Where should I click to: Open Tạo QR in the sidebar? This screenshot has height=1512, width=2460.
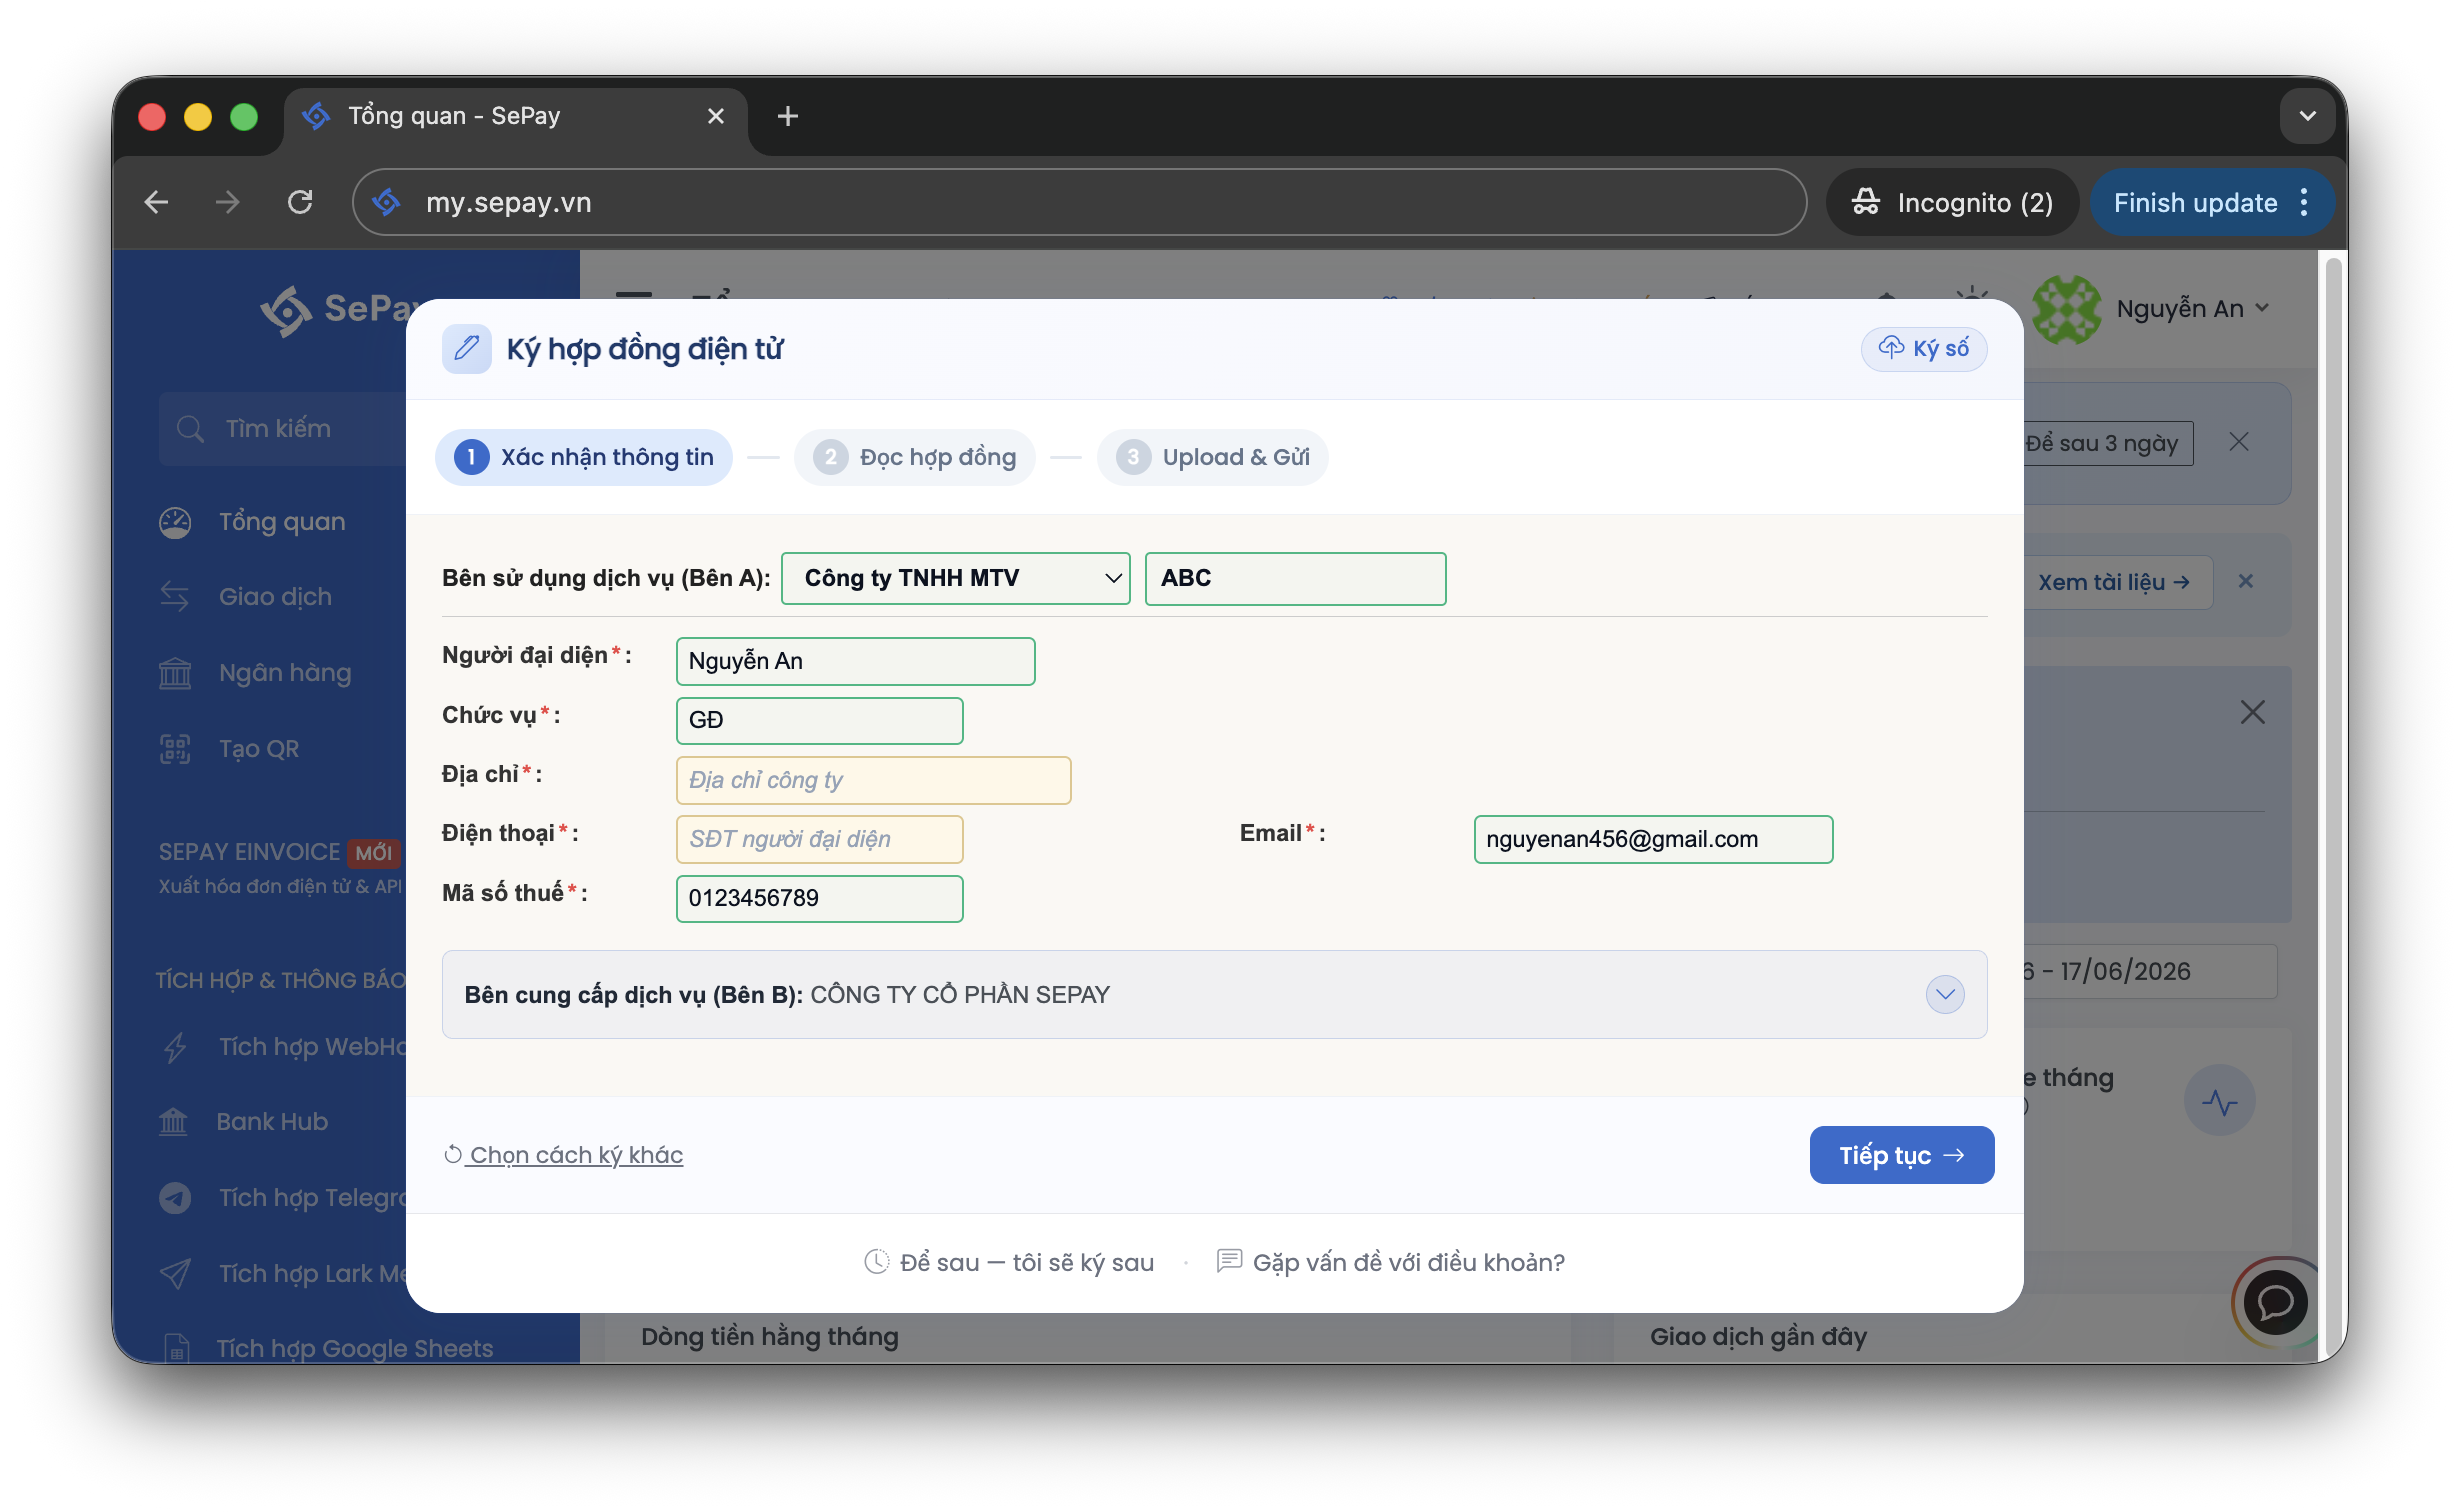coord(258,749)
